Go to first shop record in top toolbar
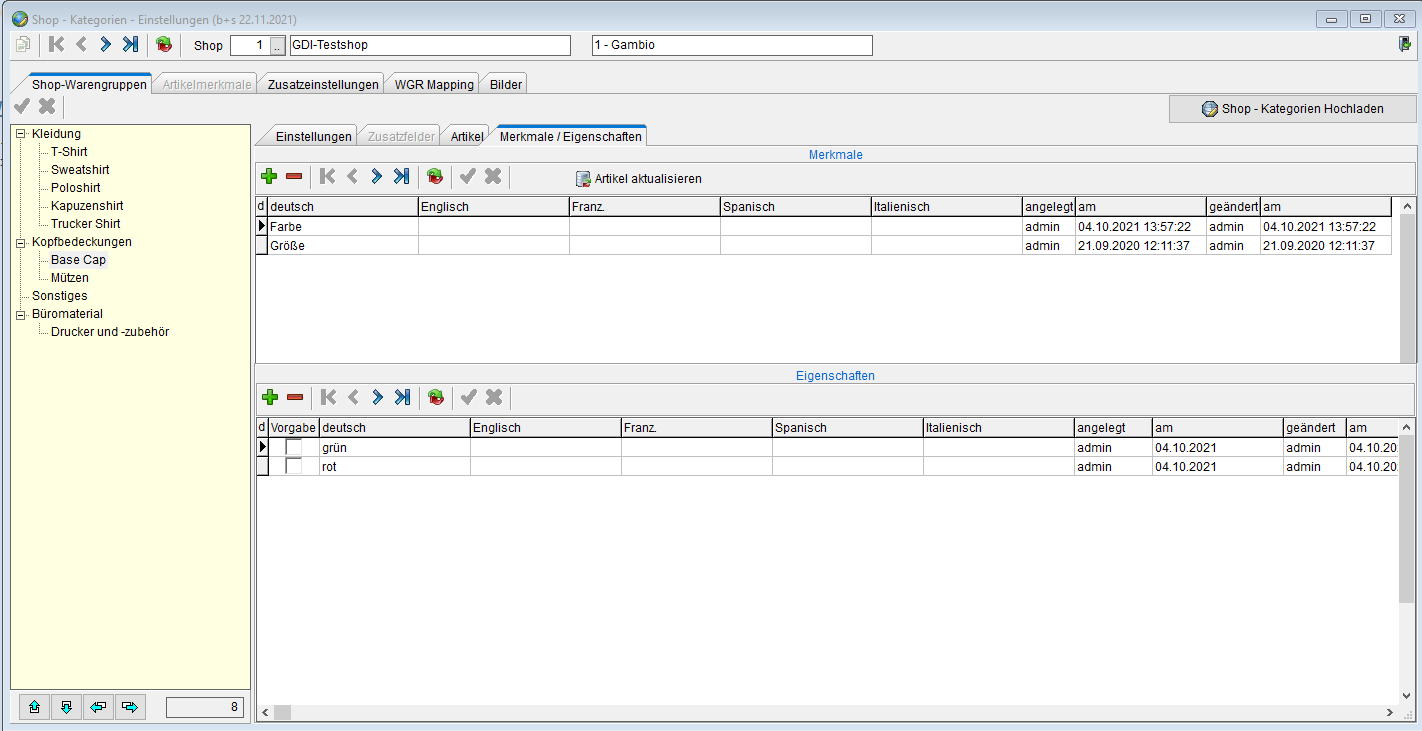This screenshot has width=1422, height=731. [x=56, y=44]
